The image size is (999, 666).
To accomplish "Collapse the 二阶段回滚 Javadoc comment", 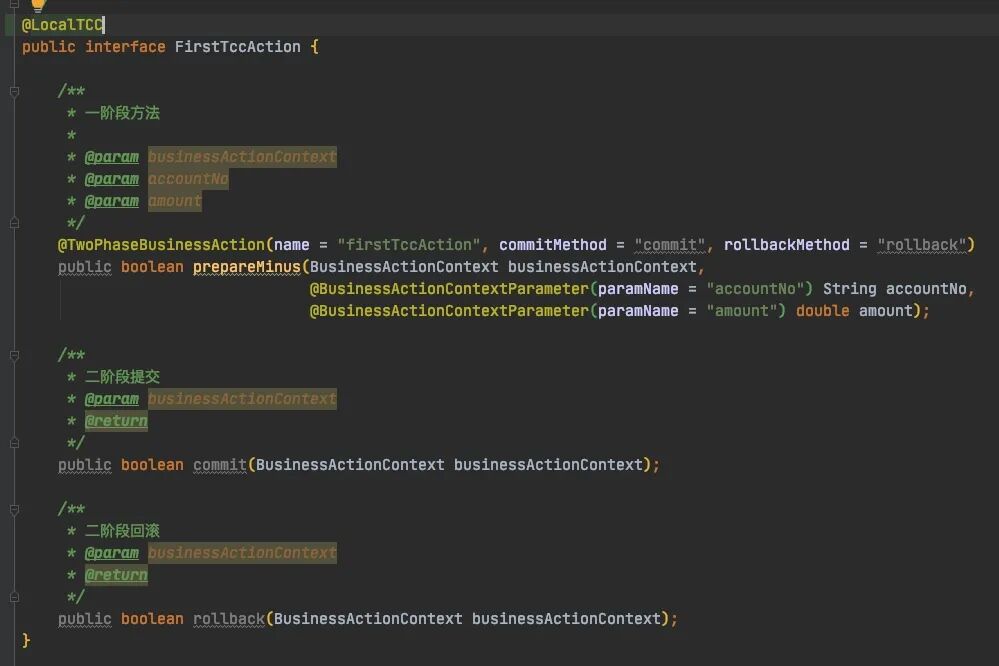I will (x=14, y=509).
